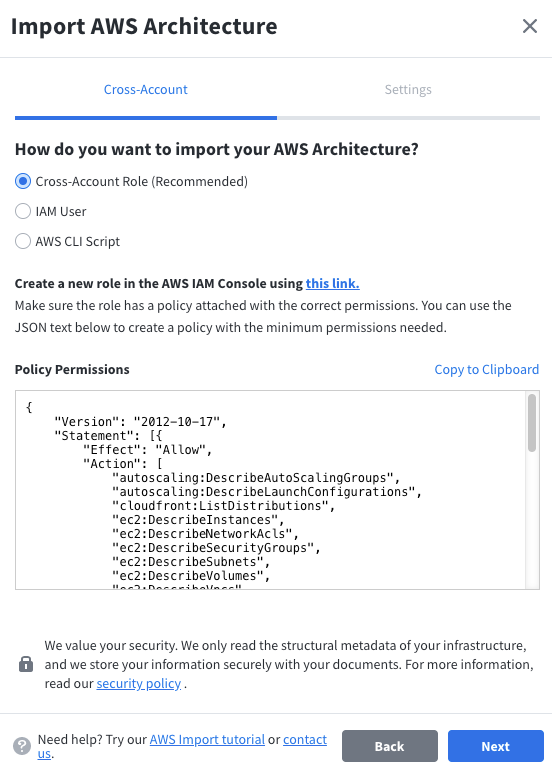Viewport: 552px width, 776px height.
Task: Close the Import AWS Architecture dialog
Action: tap(530, 26)
